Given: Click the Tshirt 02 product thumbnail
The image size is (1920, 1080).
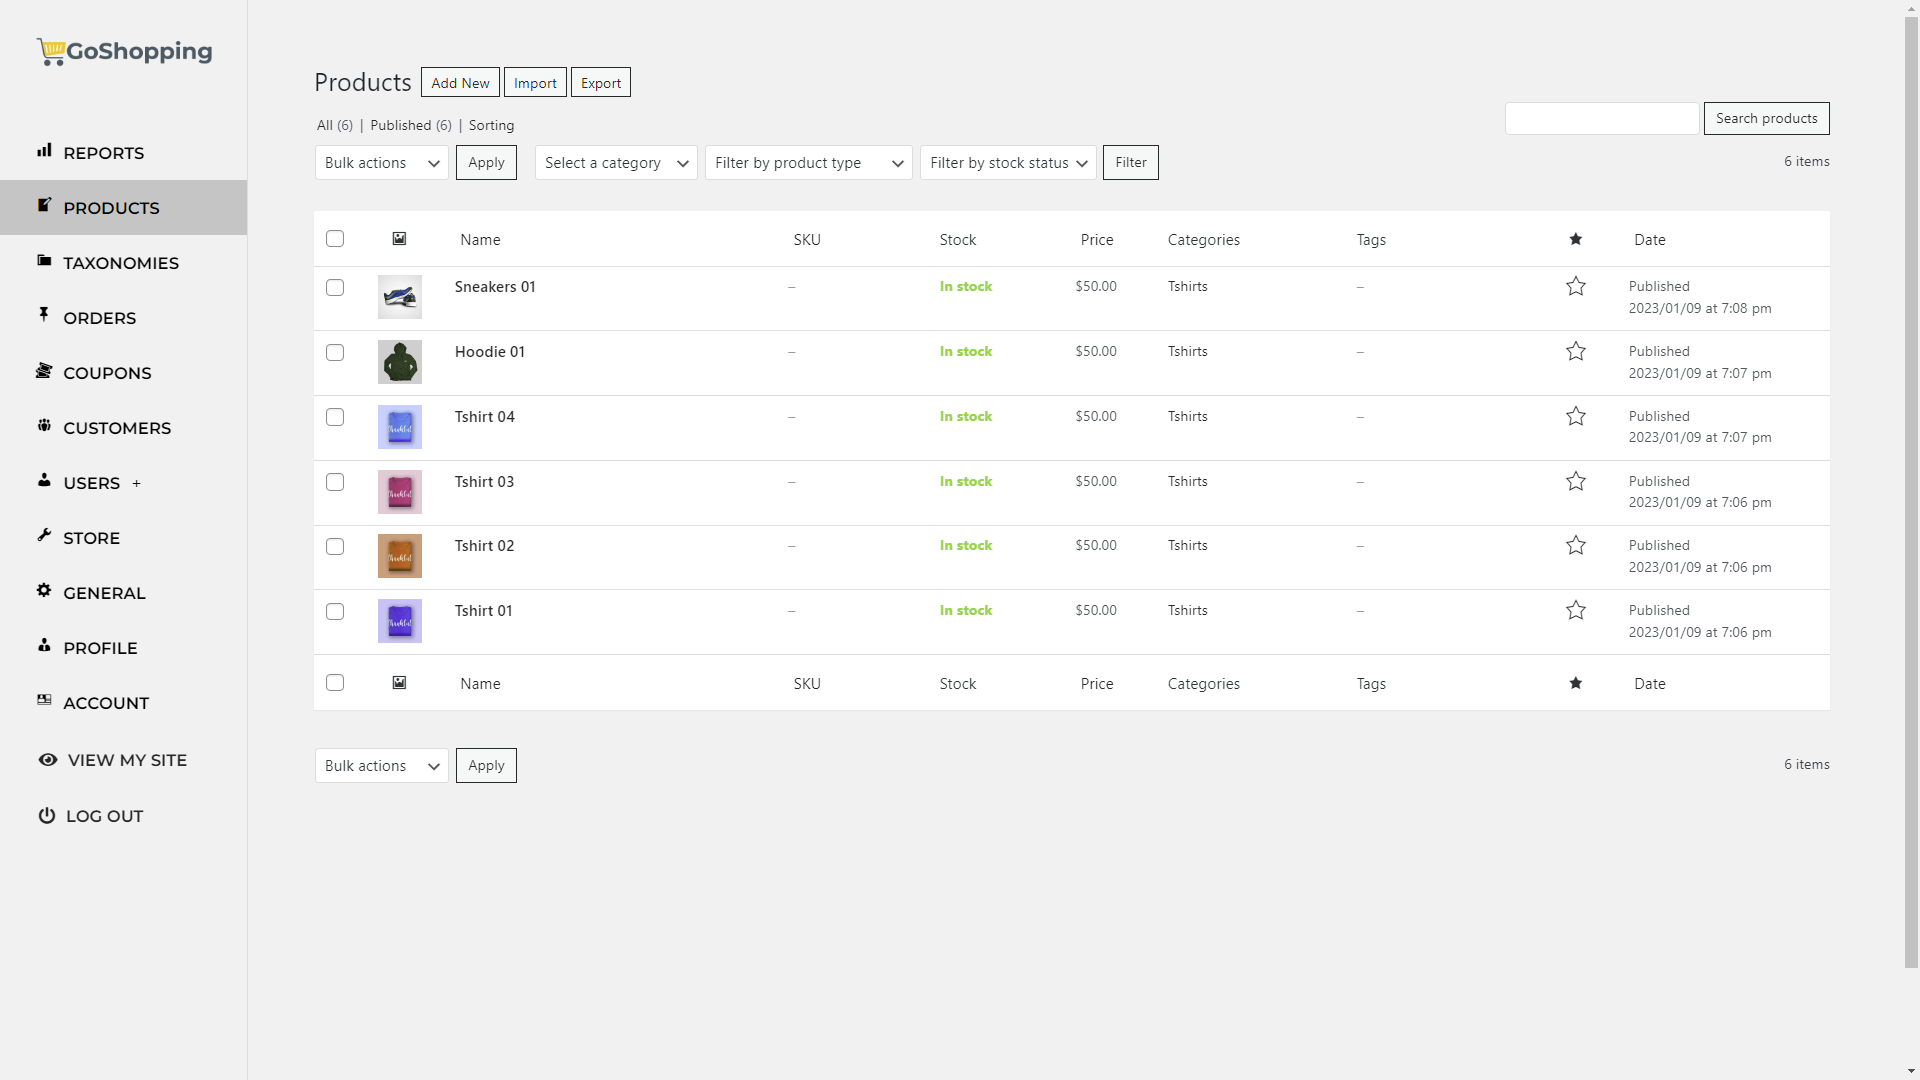Looking at the screenshot, I should 400,555.
